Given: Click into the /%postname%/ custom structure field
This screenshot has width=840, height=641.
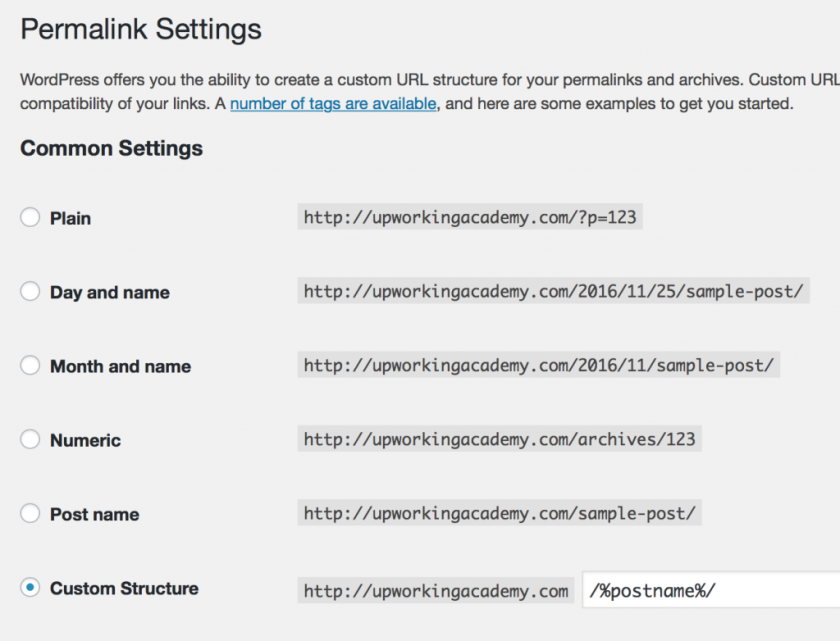Looking at the screenshot, I should coord(711,590).
